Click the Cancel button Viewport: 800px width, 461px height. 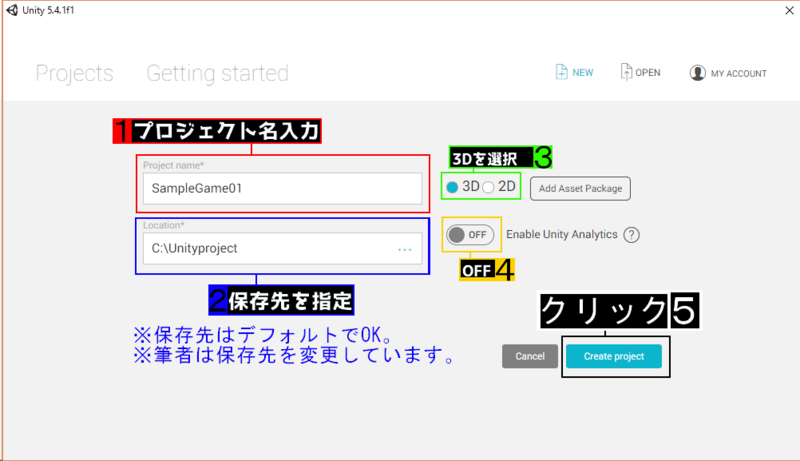click(530, 356)
